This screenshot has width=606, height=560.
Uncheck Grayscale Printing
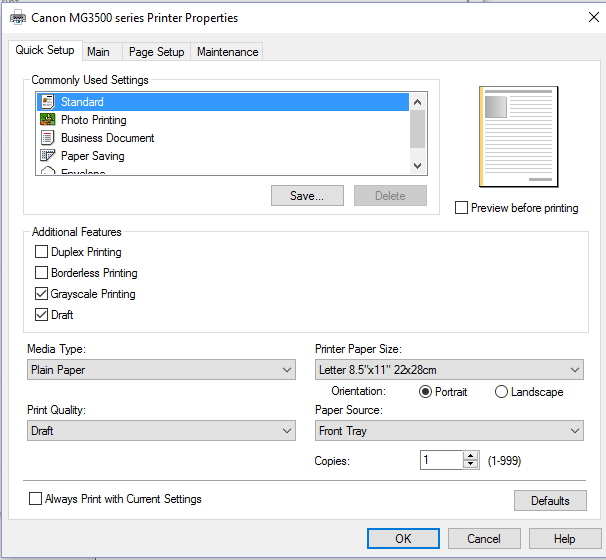click(x=41, y=294)
